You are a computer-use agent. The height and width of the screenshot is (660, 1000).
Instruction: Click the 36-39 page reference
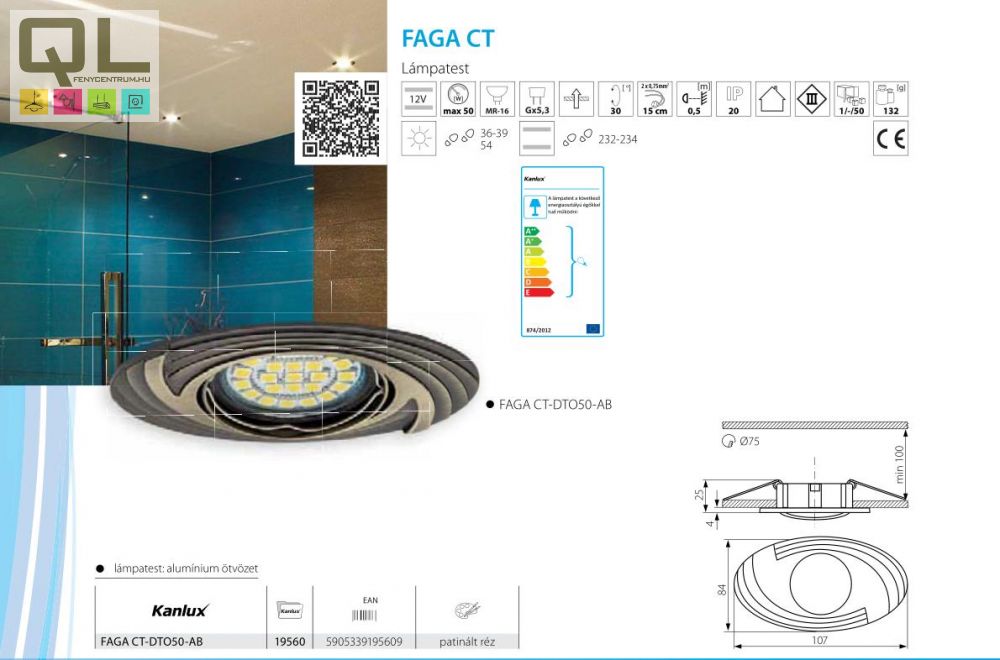[494, 133]
